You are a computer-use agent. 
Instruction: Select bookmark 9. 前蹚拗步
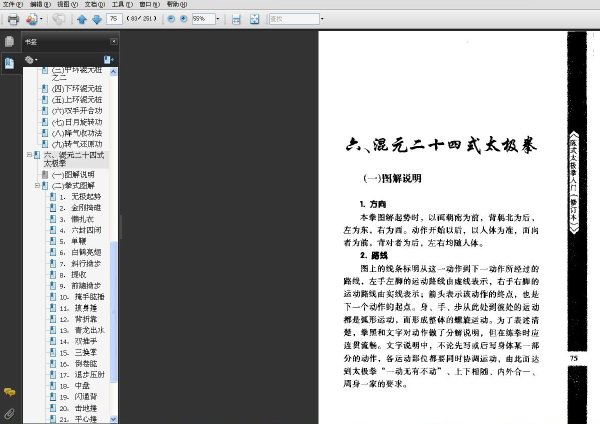coord(80,285)
